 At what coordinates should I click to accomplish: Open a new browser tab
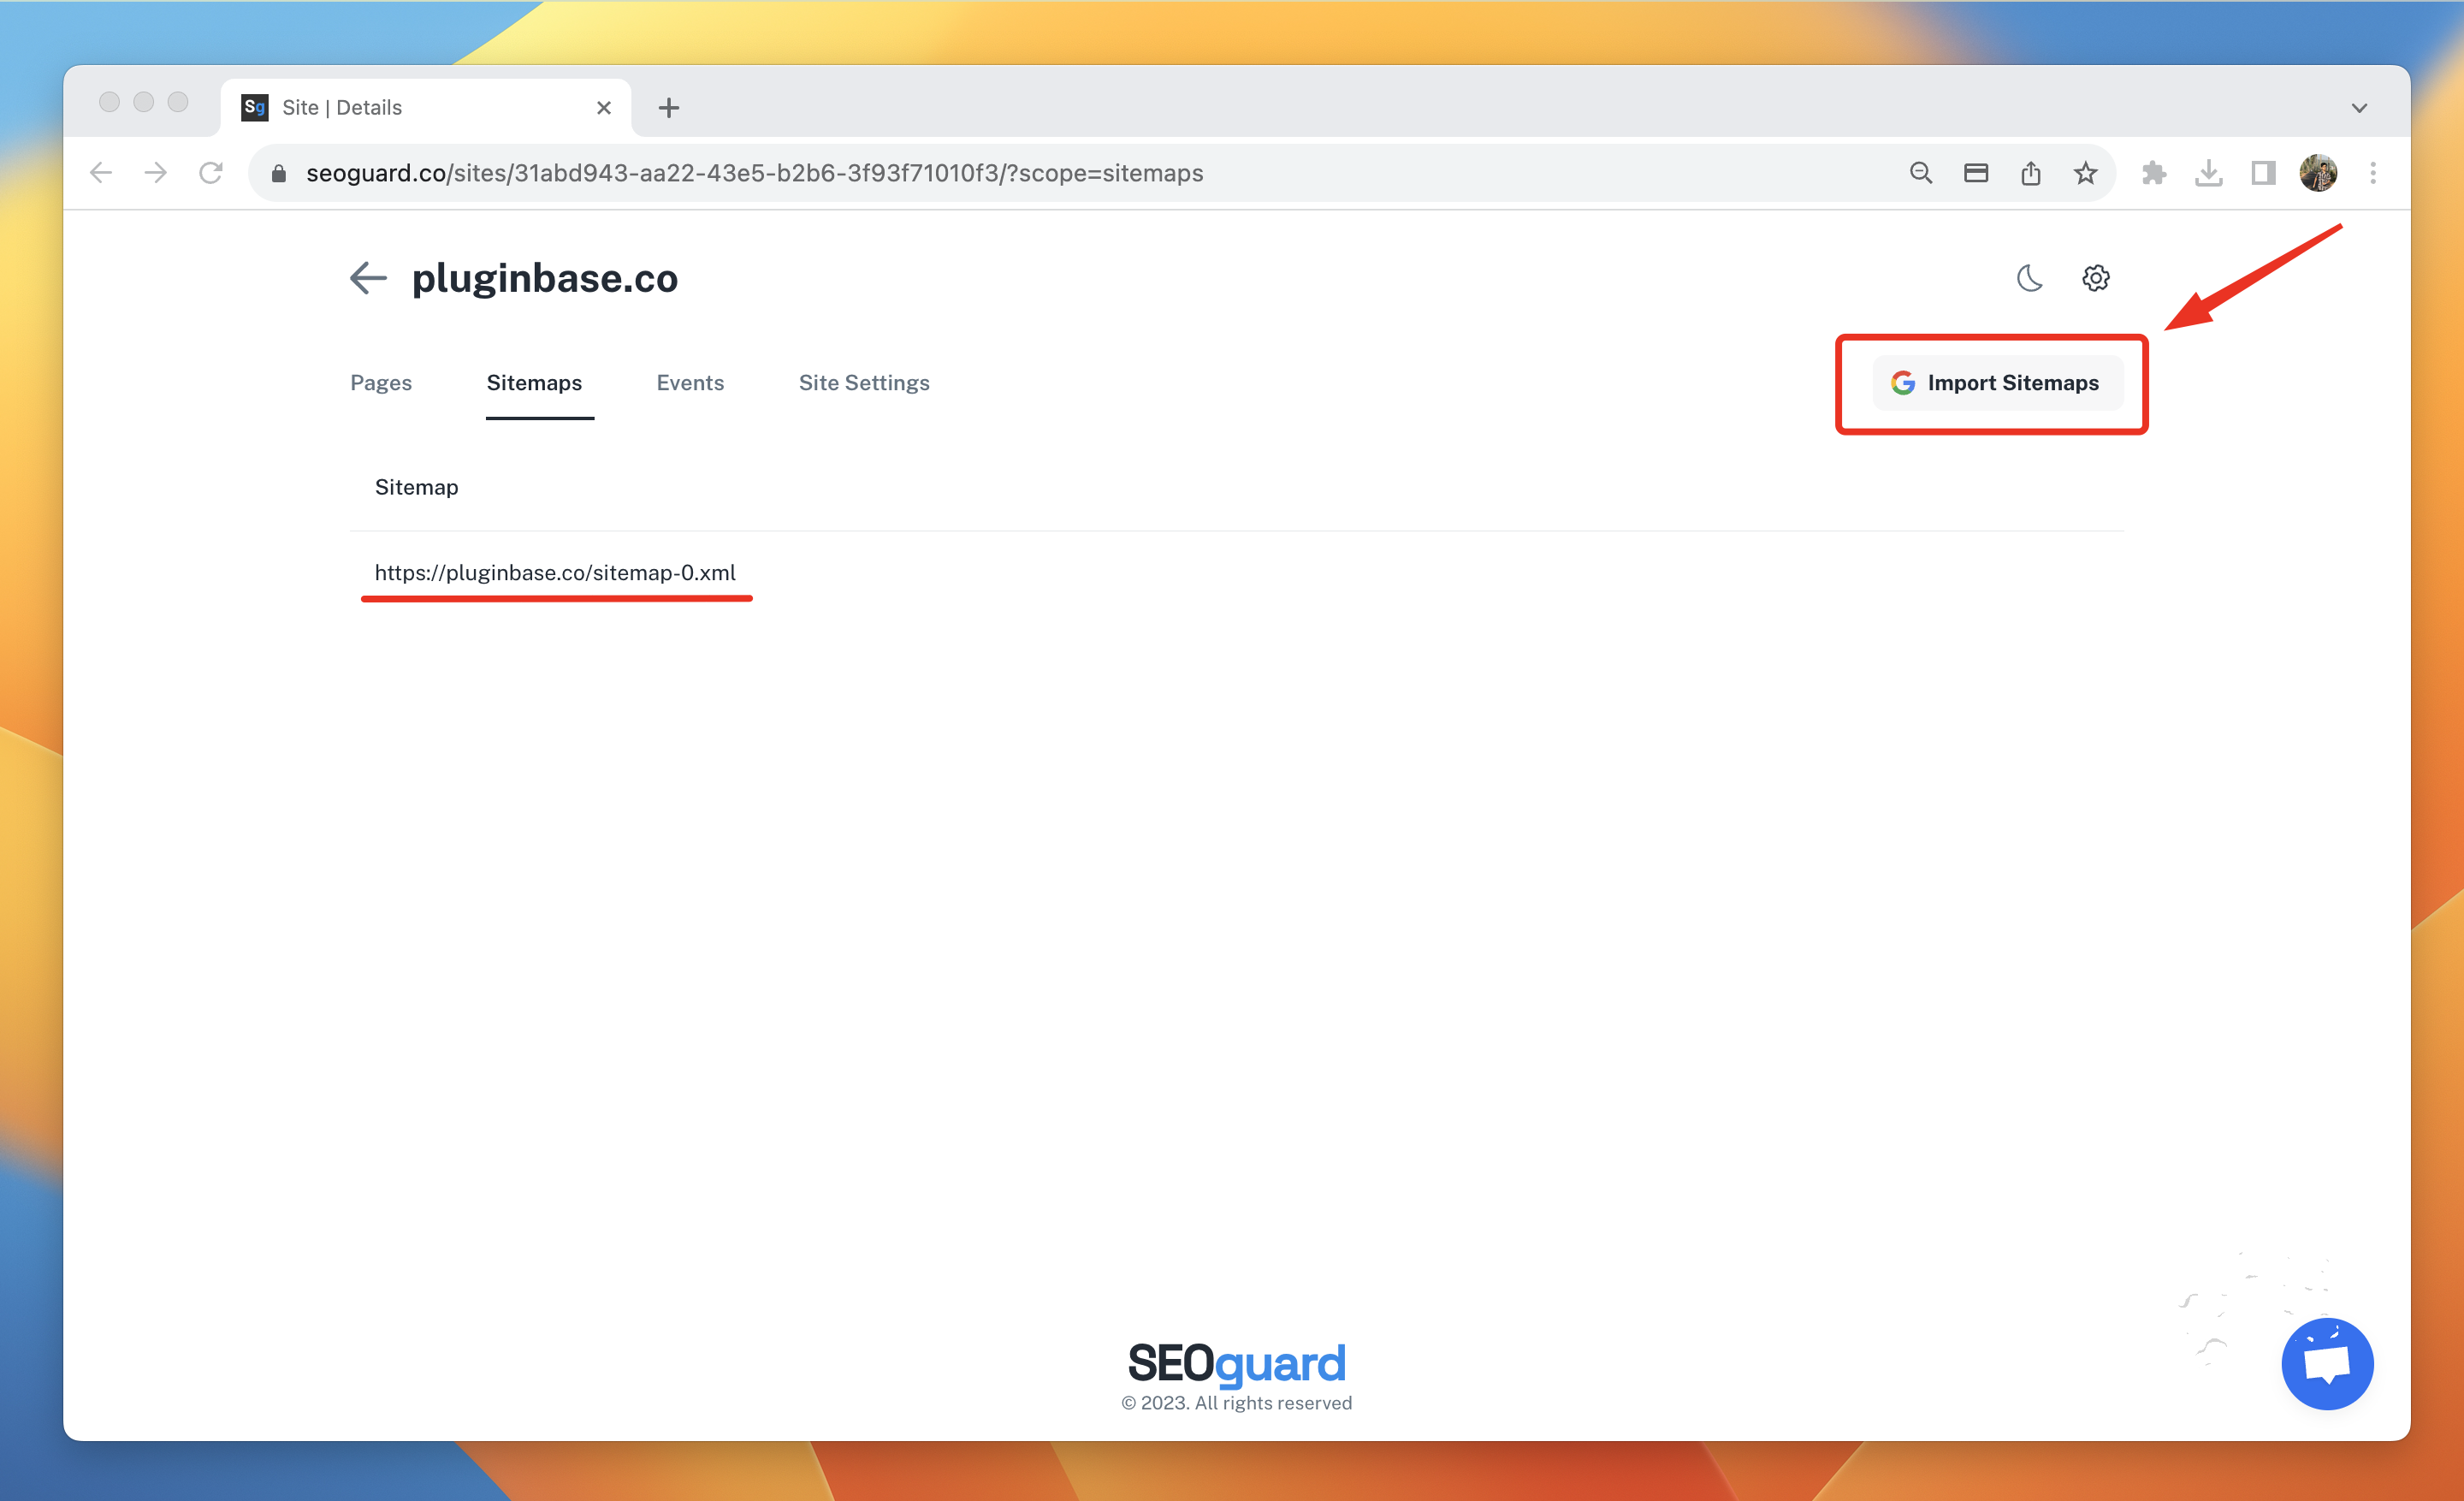pos(669,108)
